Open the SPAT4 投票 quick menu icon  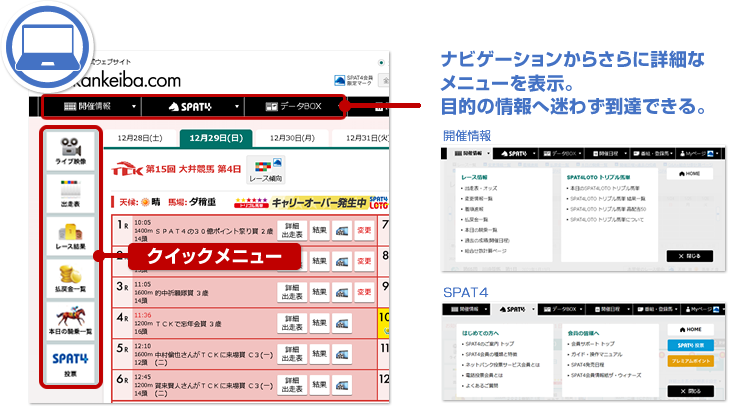point(70,363)
